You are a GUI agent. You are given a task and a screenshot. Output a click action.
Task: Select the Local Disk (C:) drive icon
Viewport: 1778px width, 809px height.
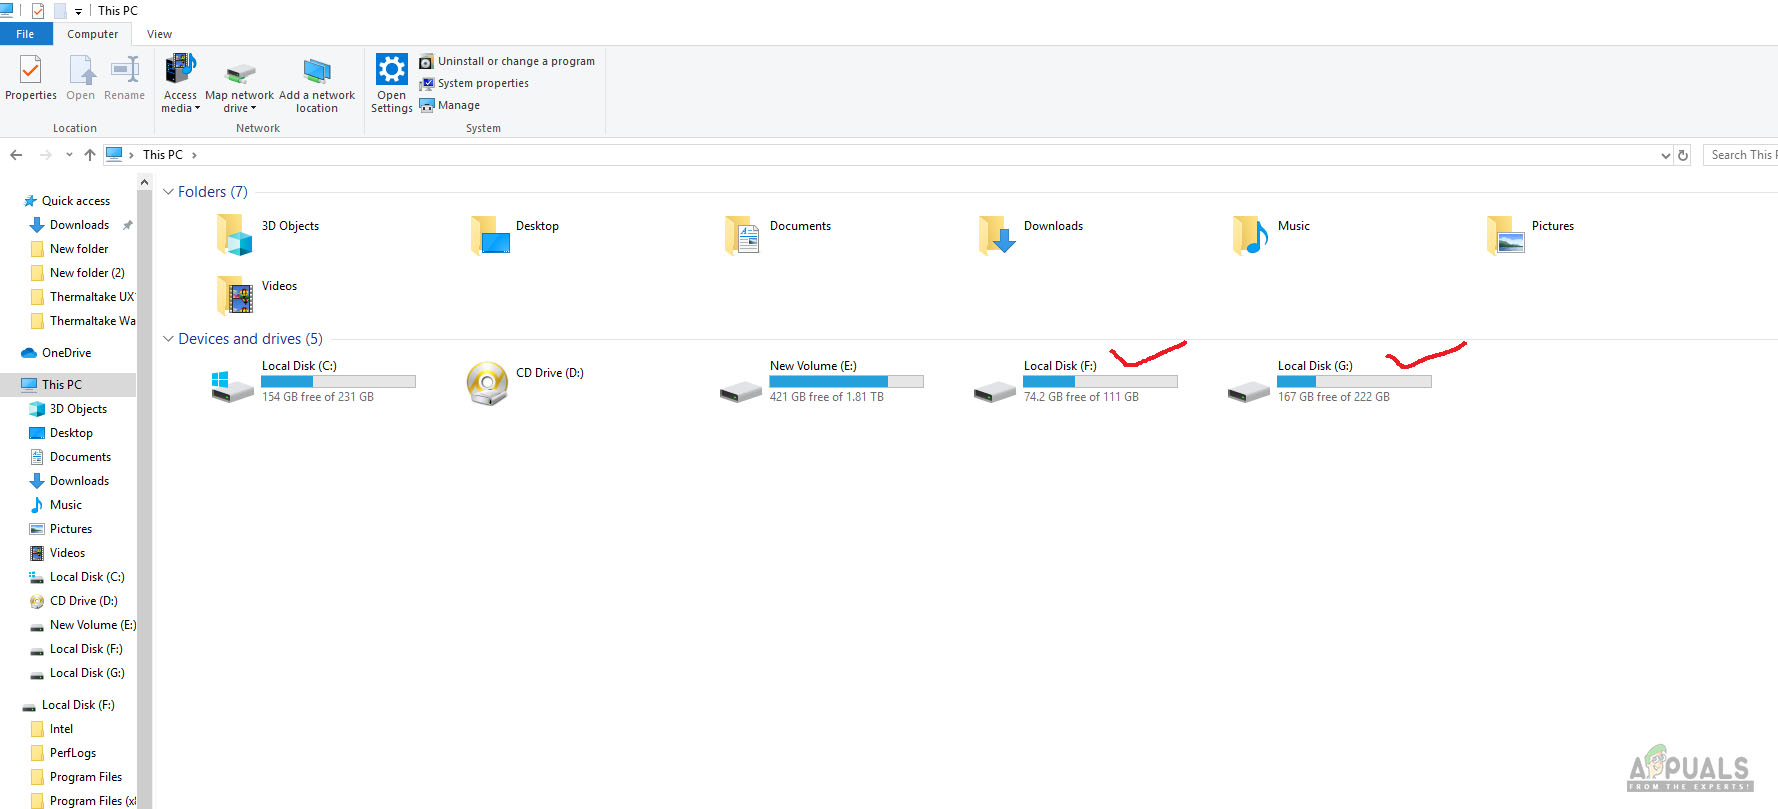(232, 385)
